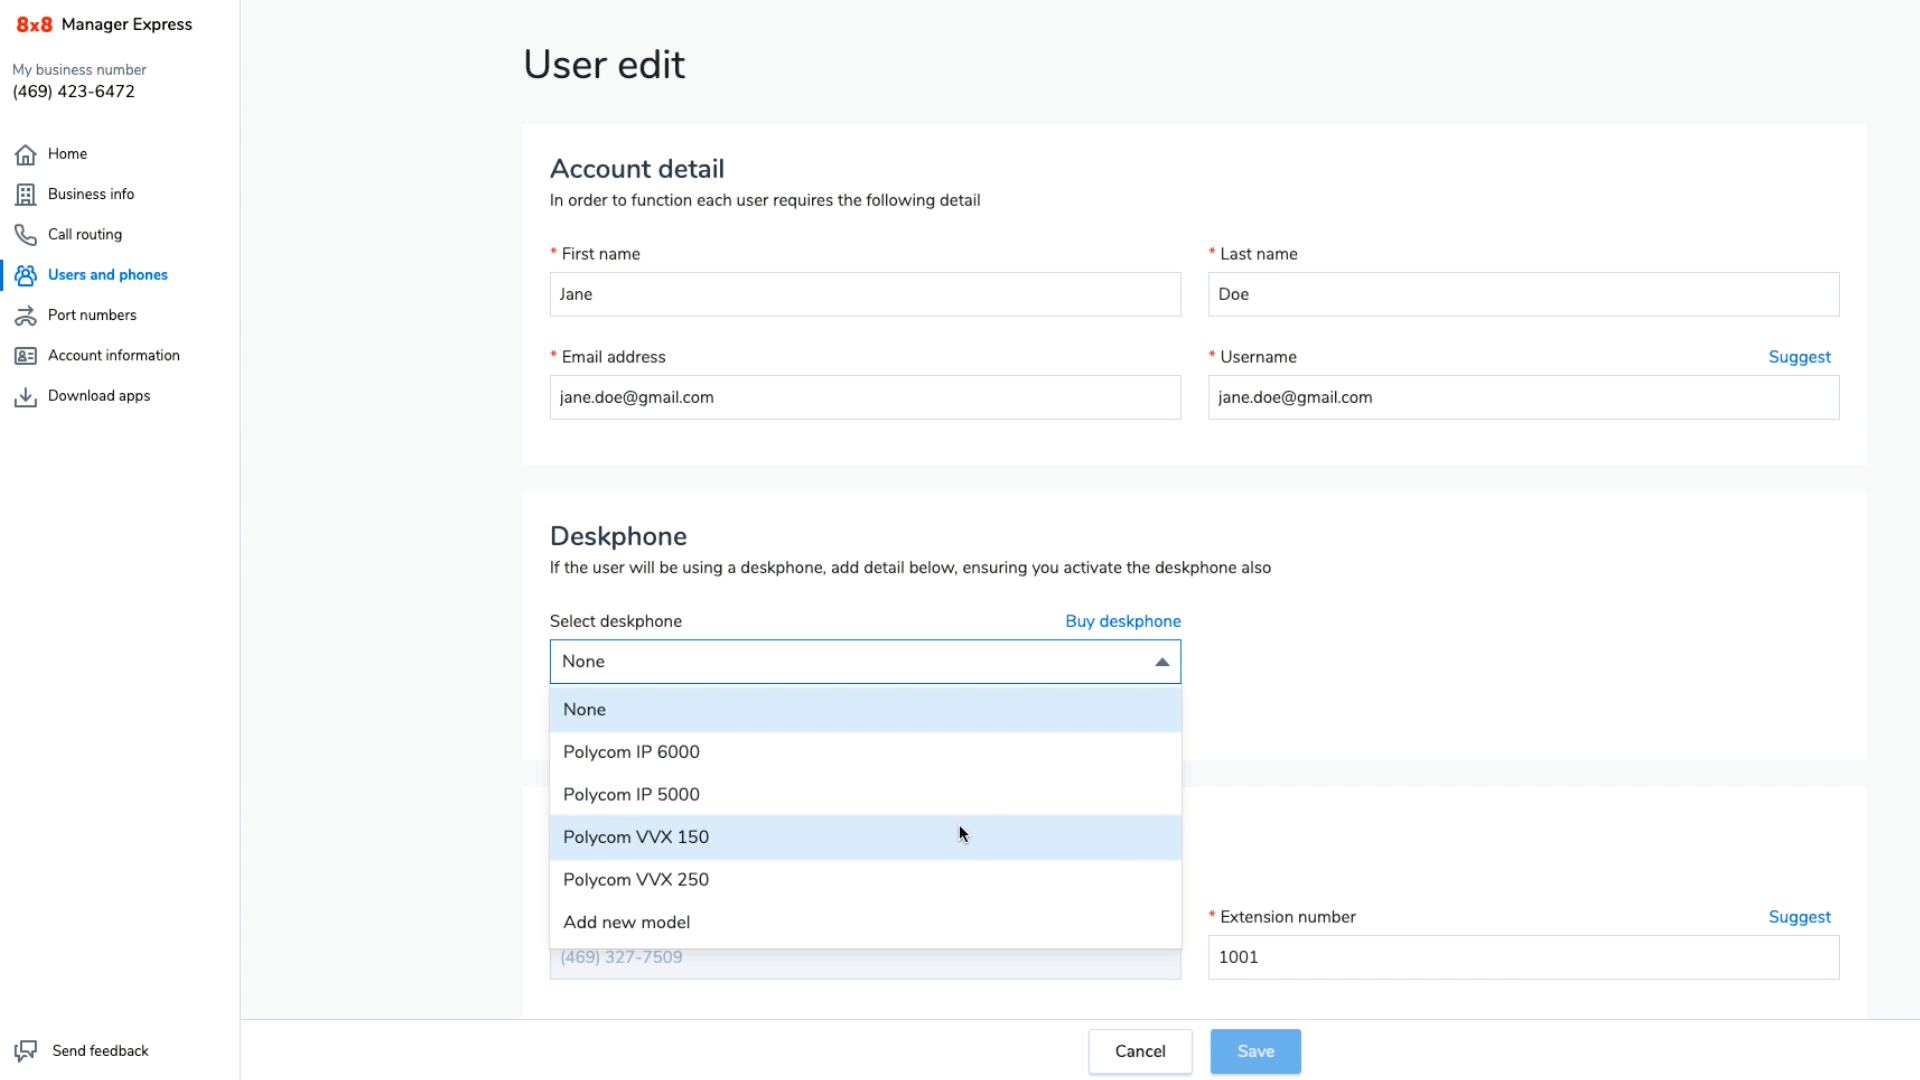This screenshot has height=1080, width=1920.
Task: Pick Polycom VVX 150 option
Action: click(865, 837)
